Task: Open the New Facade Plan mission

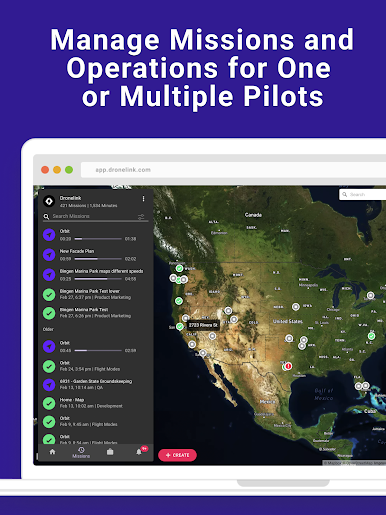Action: [96, 255]
